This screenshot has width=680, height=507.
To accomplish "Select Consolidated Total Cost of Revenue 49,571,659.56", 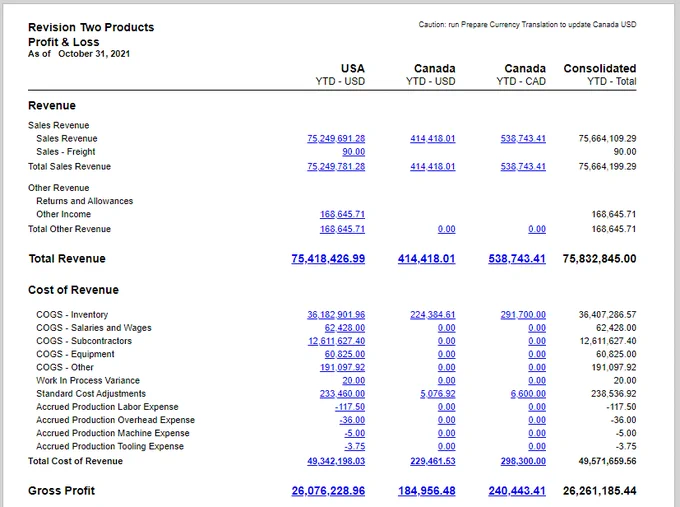I will tap(608, 461).
